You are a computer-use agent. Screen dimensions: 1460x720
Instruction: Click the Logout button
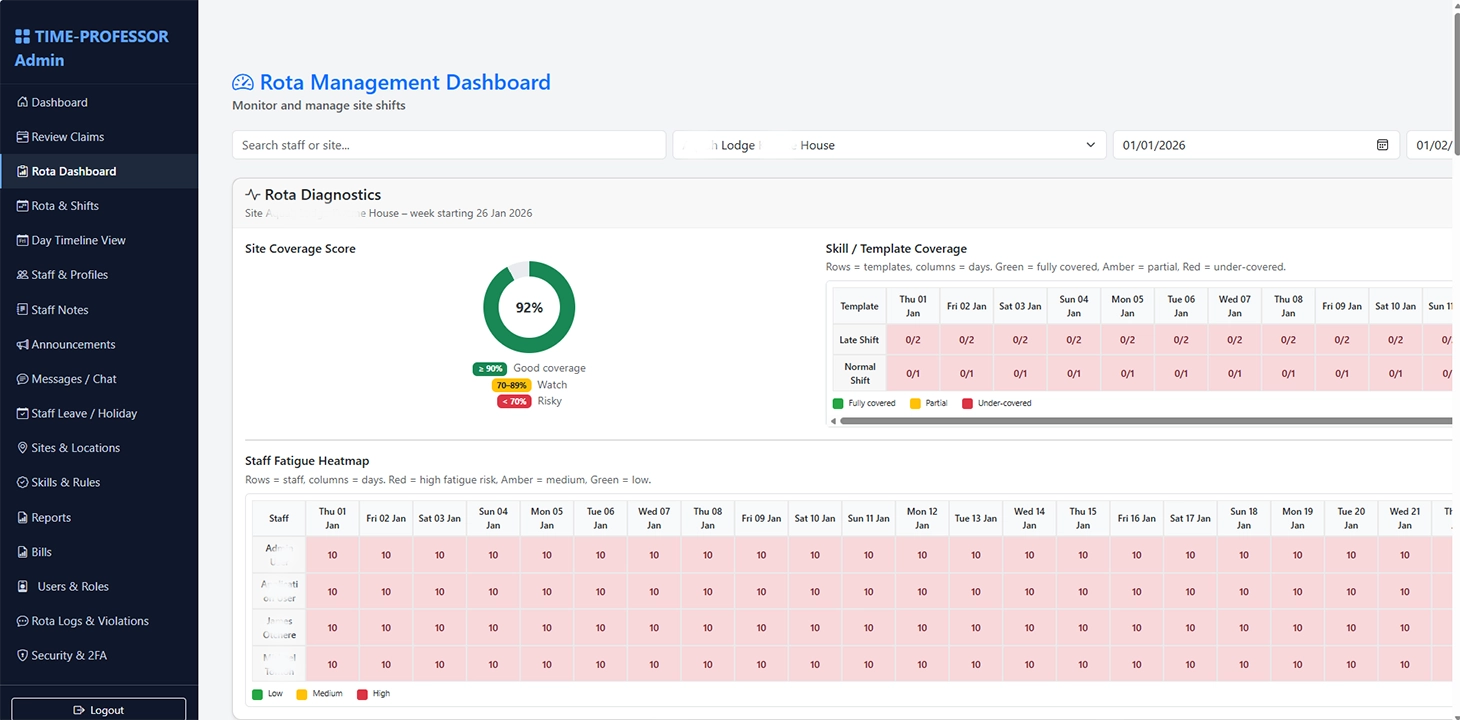[98, 709]
